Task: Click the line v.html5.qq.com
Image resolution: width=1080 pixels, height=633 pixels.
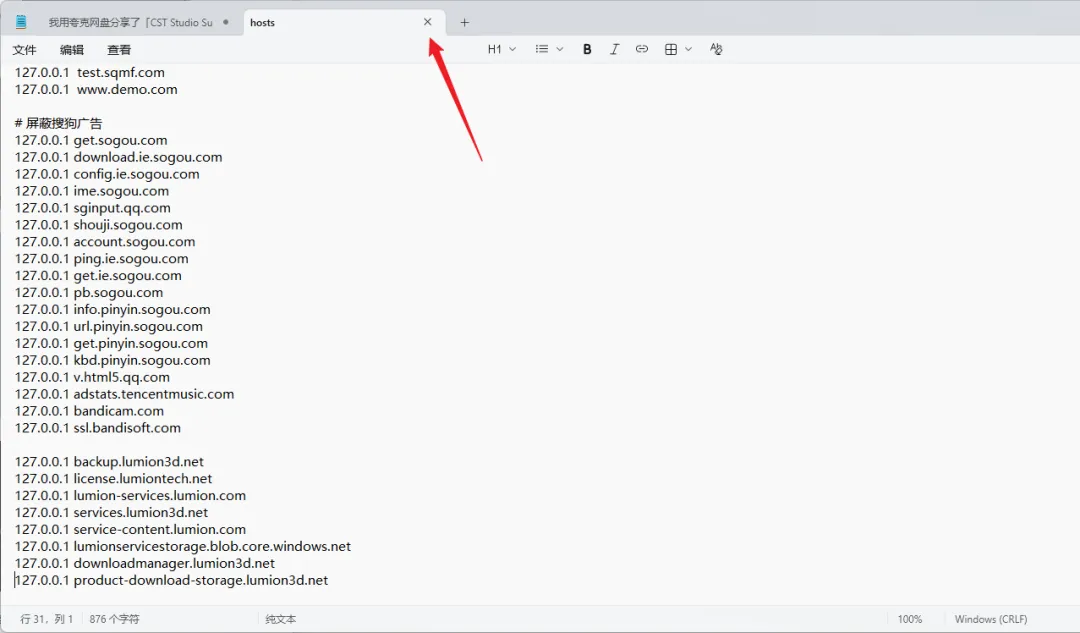Action: pyautogui.click(x=92, y=377)
